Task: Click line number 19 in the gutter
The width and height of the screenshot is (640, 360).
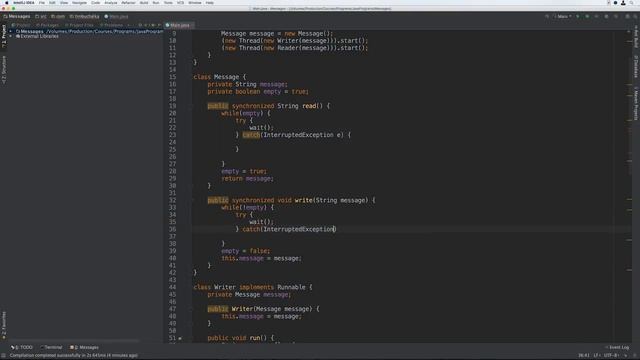Action: pyautogui.click(x=172, y=106)
